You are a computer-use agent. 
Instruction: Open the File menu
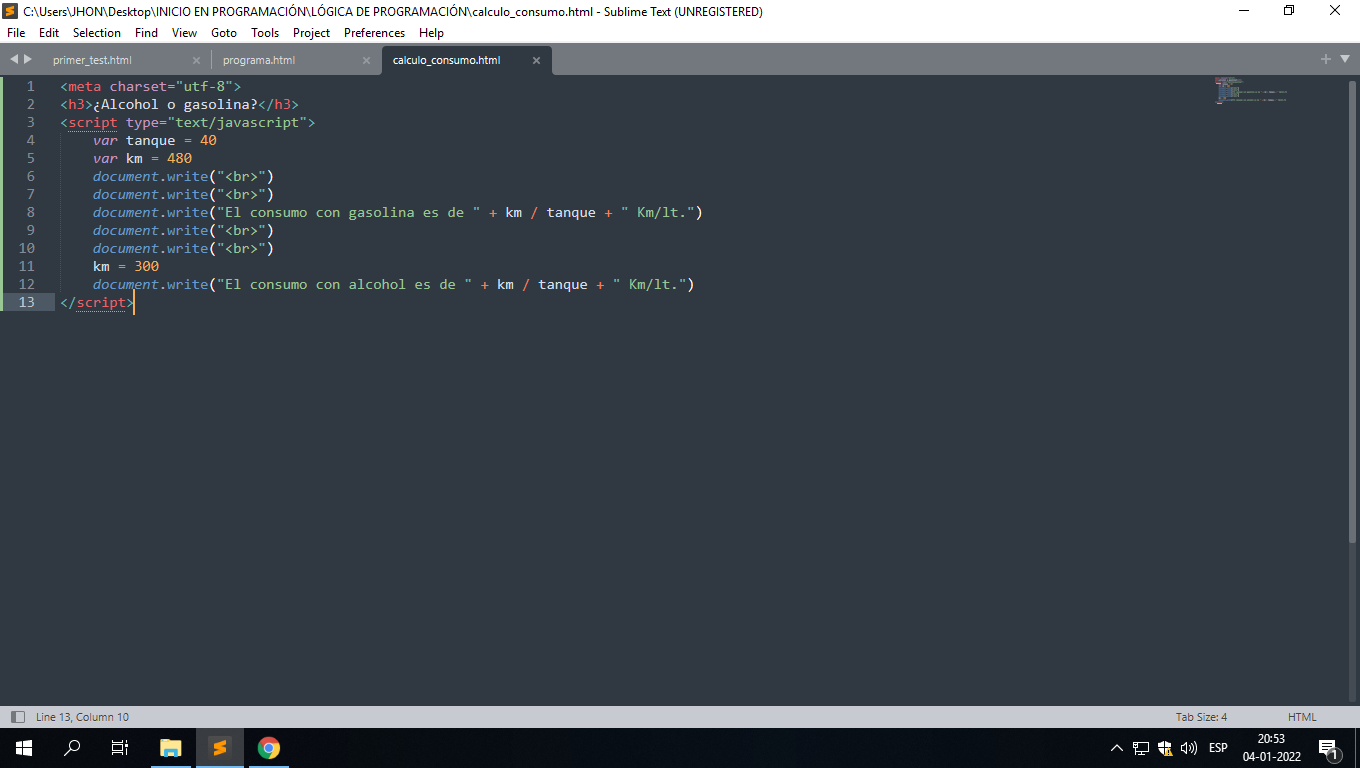click(x=16, y=33)
